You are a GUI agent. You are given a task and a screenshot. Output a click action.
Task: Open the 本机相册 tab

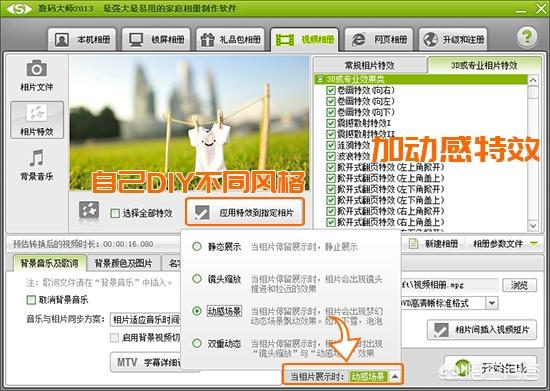coord(82,40)
